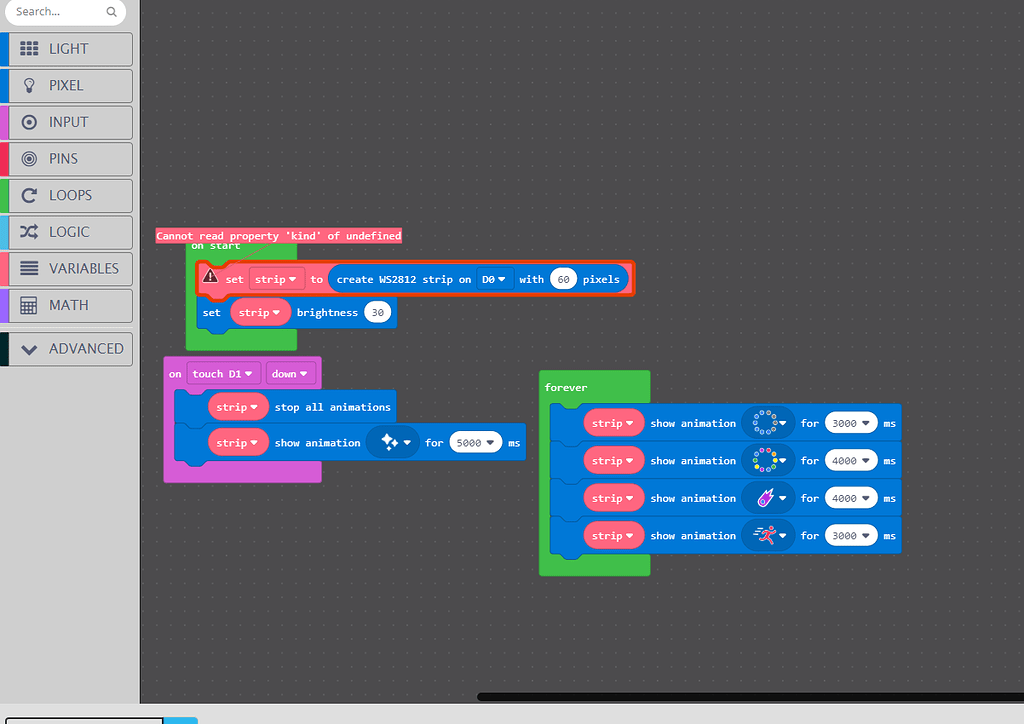
Task: Click the LOOPS circular arrow icon
Action: click(29, 195)
